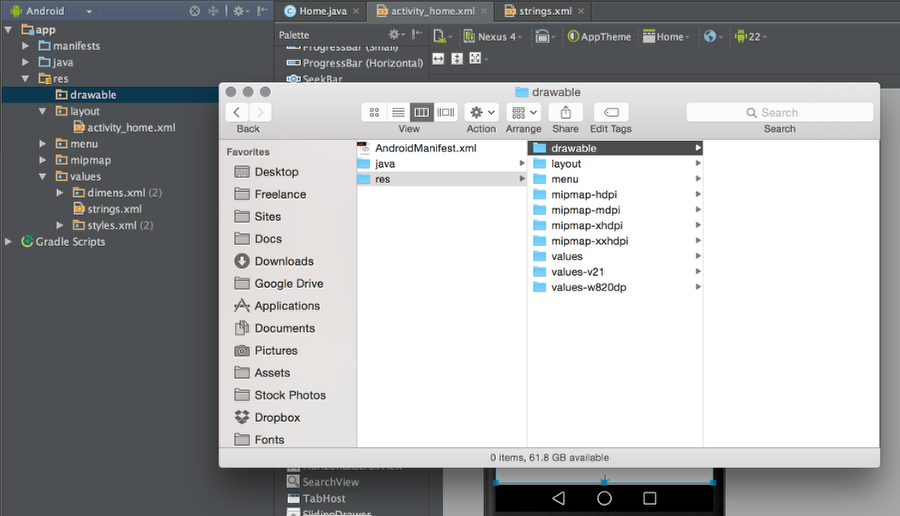Screen dimensions: 900x516
Task: Click the Finder Edit Tags button
Action: coord(611,112)
